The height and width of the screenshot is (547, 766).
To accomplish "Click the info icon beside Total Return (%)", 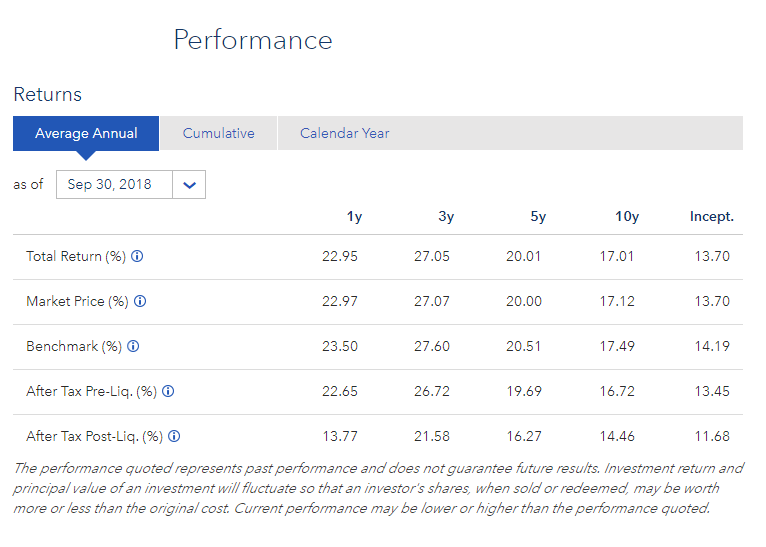I will click(x=137, y=256).
